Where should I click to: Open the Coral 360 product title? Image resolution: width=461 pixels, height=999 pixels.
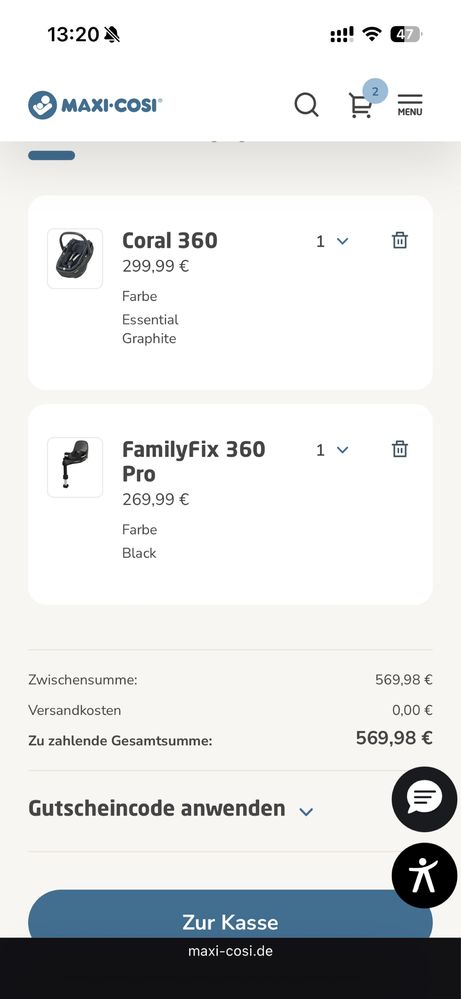pyautogui.click(x=170, y=240)
